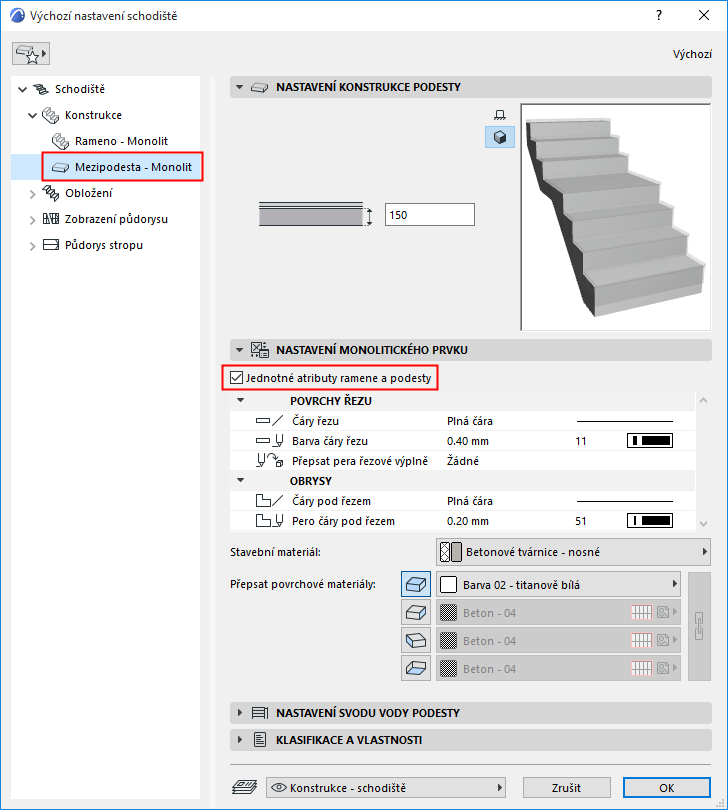Viewport: 728px width, 810px height.
Task: Toggle bottom surface override icon
Action: [x=416, y=668]
